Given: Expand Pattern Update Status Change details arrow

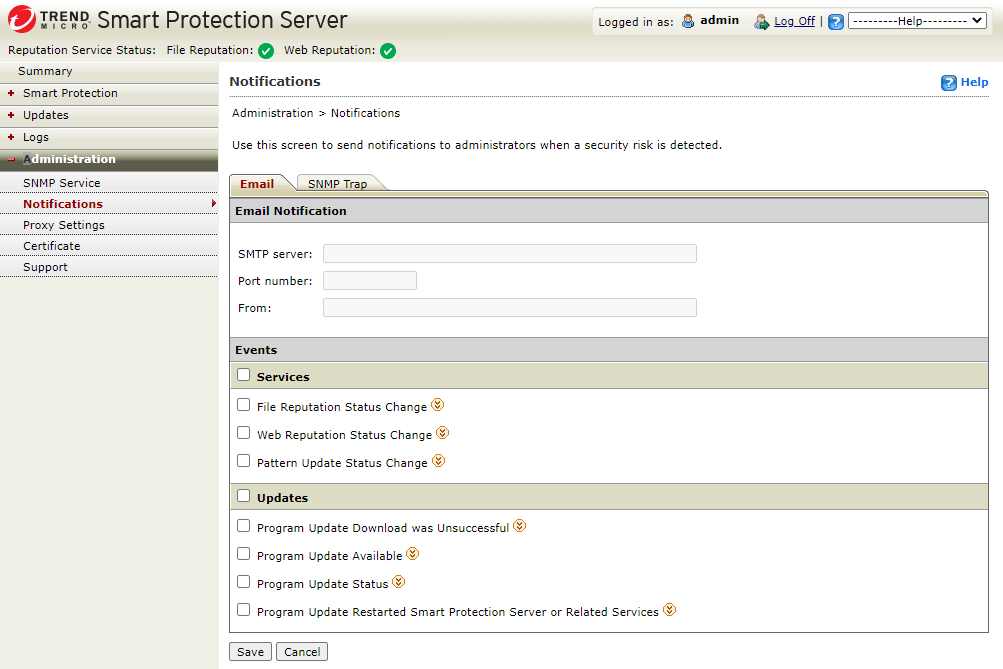Looking at the screenshot, I should [x=438, y=462].
